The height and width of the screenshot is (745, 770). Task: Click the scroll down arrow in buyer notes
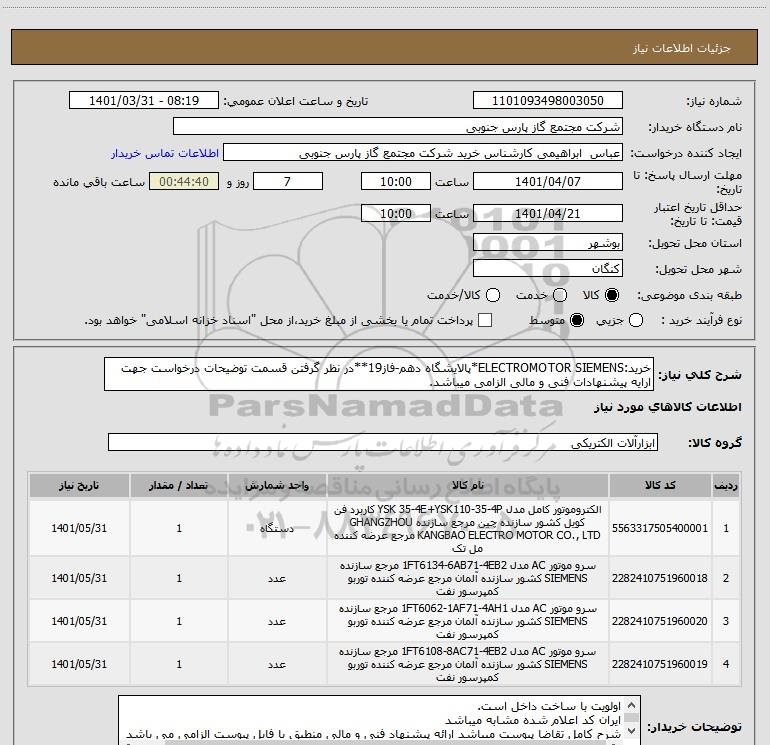[x=632, y=731]
